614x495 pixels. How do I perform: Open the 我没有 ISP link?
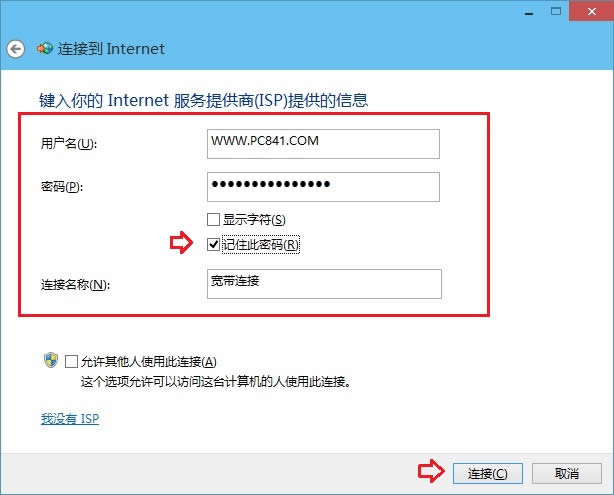70,418
